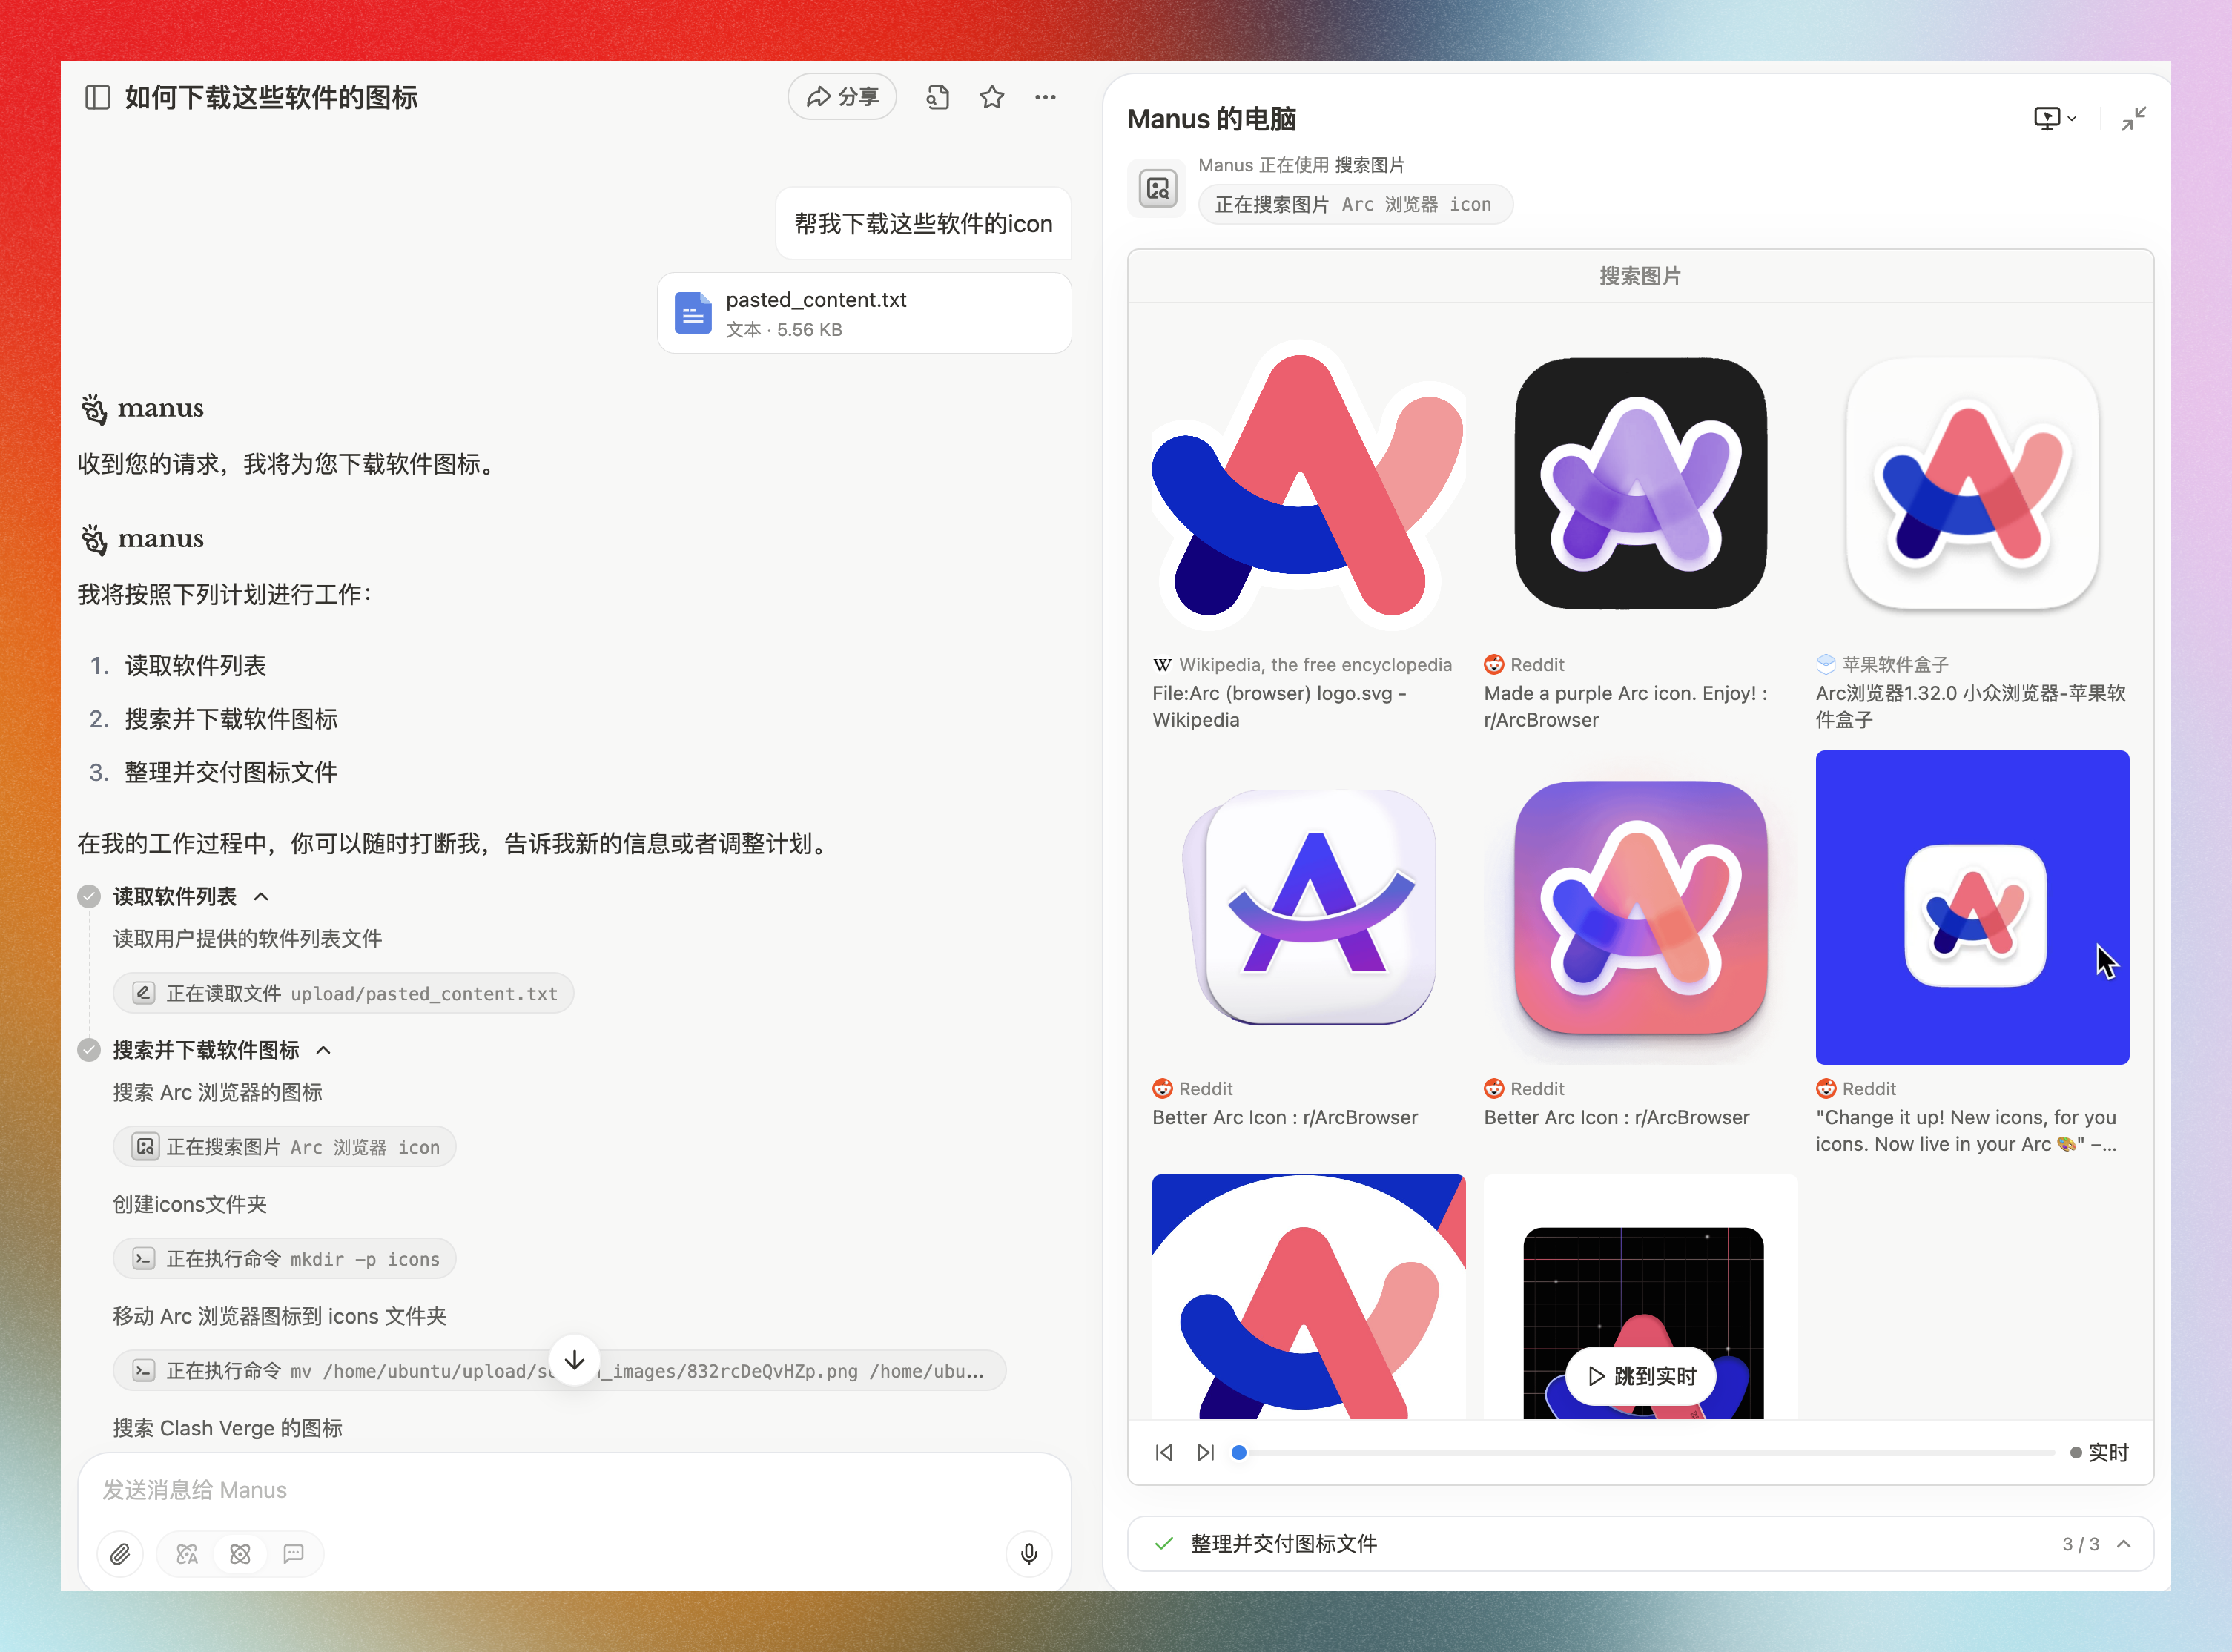Click the 搜索并下载软件图标 completed check circle
Image resolution: width=2232 pixels, height=1652 pixels.
tap(89, 1050)
